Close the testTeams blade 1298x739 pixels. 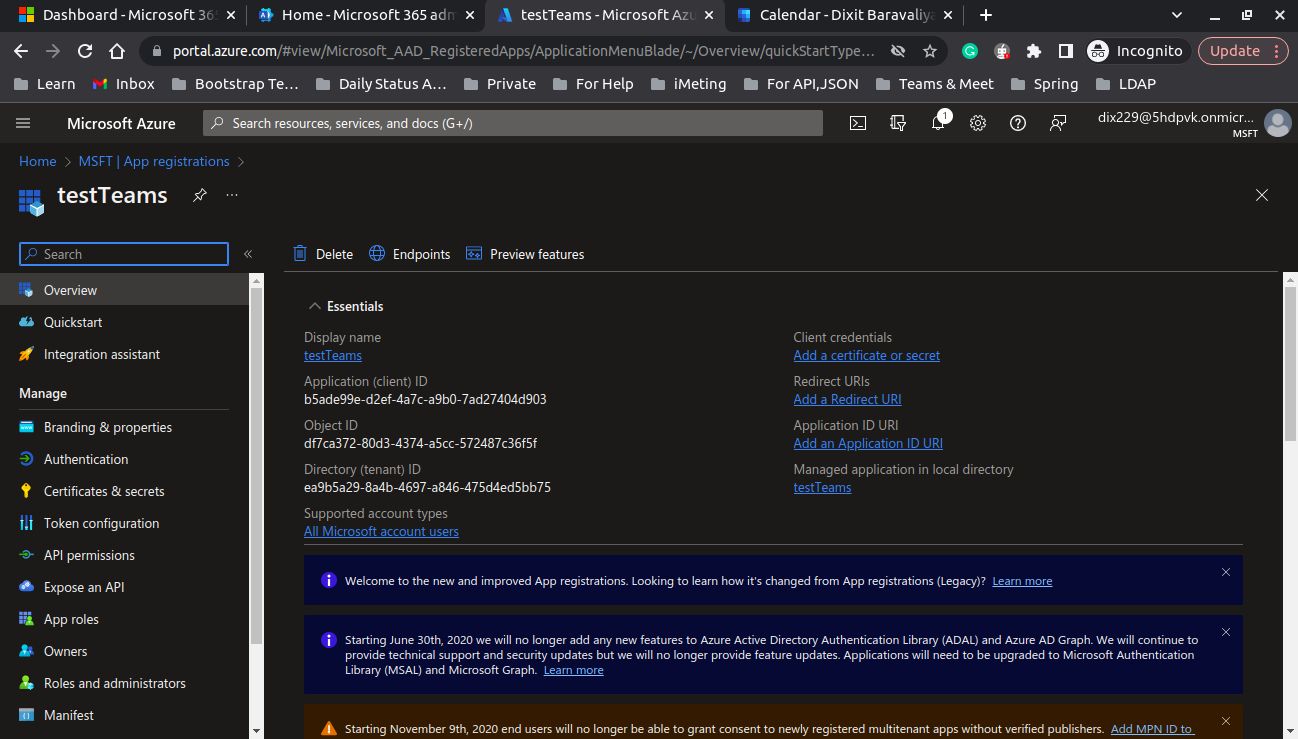pos(1262,195)
